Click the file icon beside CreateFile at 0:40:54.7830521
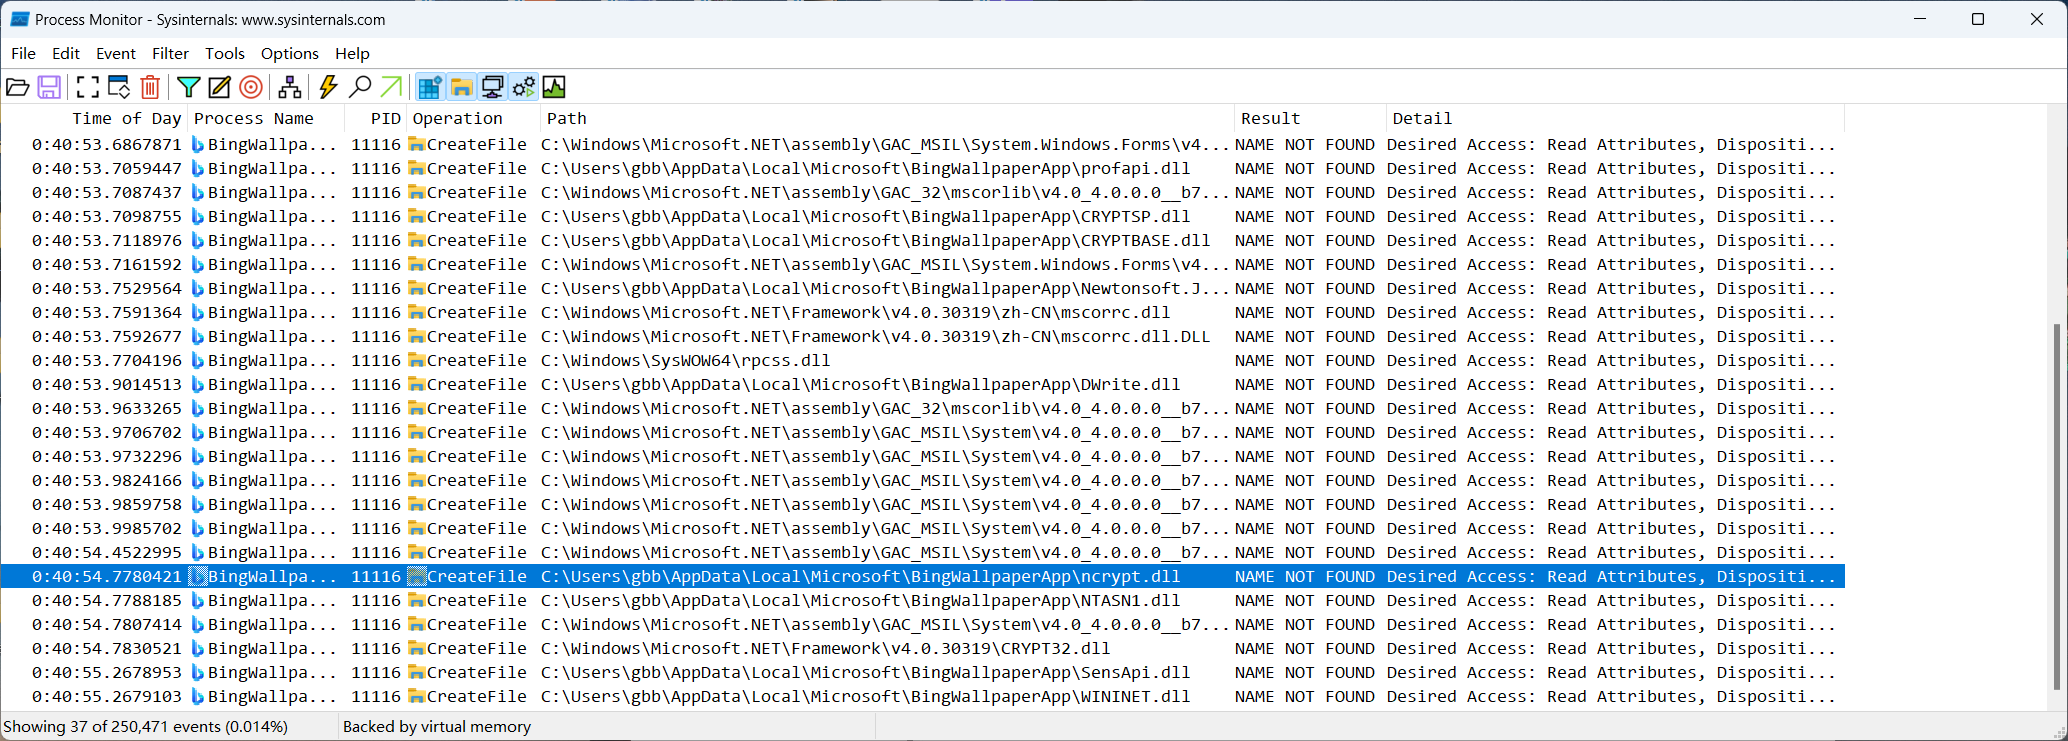This screenshot has width=2068, height=741. coord(417,648)
